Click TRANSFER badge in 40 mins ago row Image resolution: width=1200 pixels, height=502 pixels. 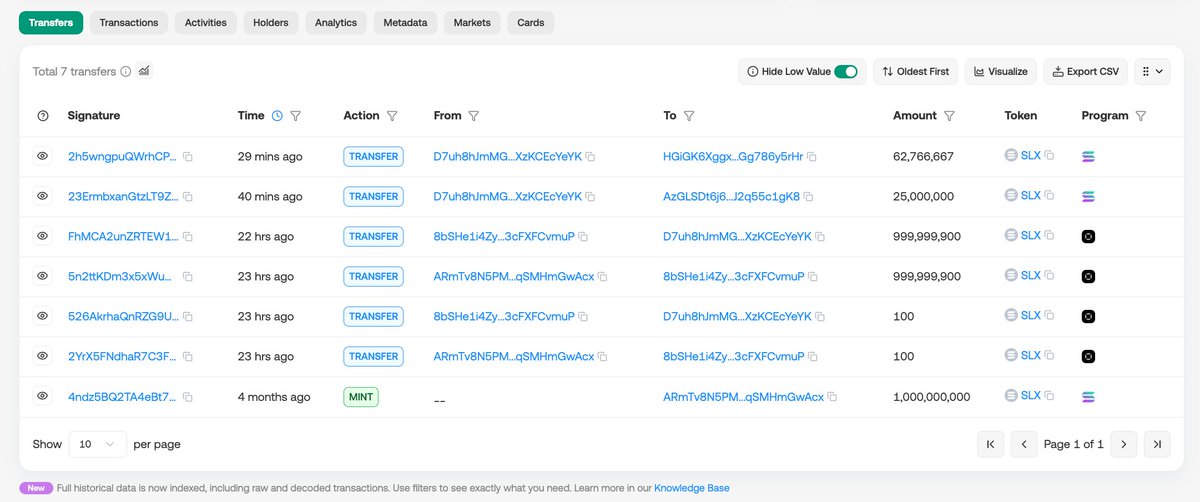pyautogui.click(x=373, y=197)
